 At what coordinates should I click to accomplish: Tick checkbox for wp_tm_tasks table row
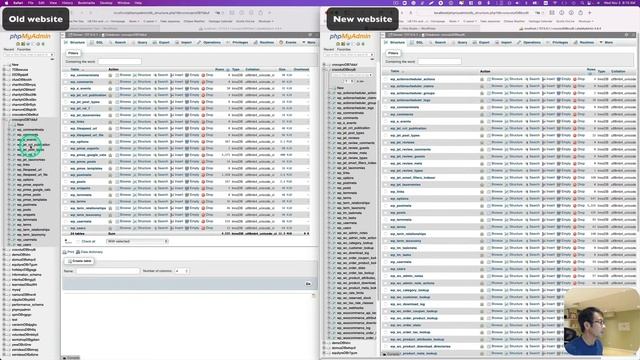[386, 255]
